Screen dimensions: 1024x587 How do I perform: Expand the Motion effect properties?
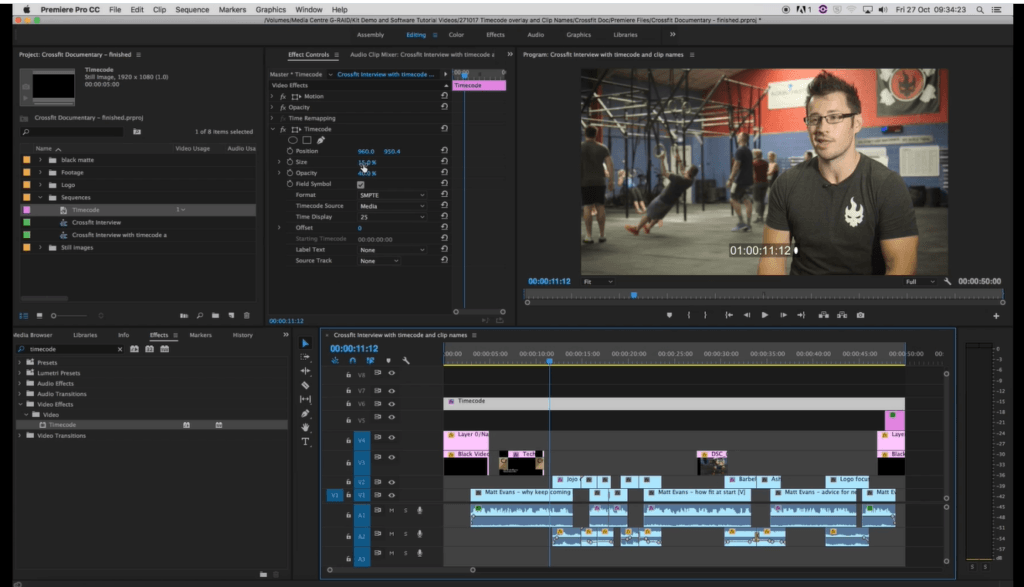[x=272, y=96]
